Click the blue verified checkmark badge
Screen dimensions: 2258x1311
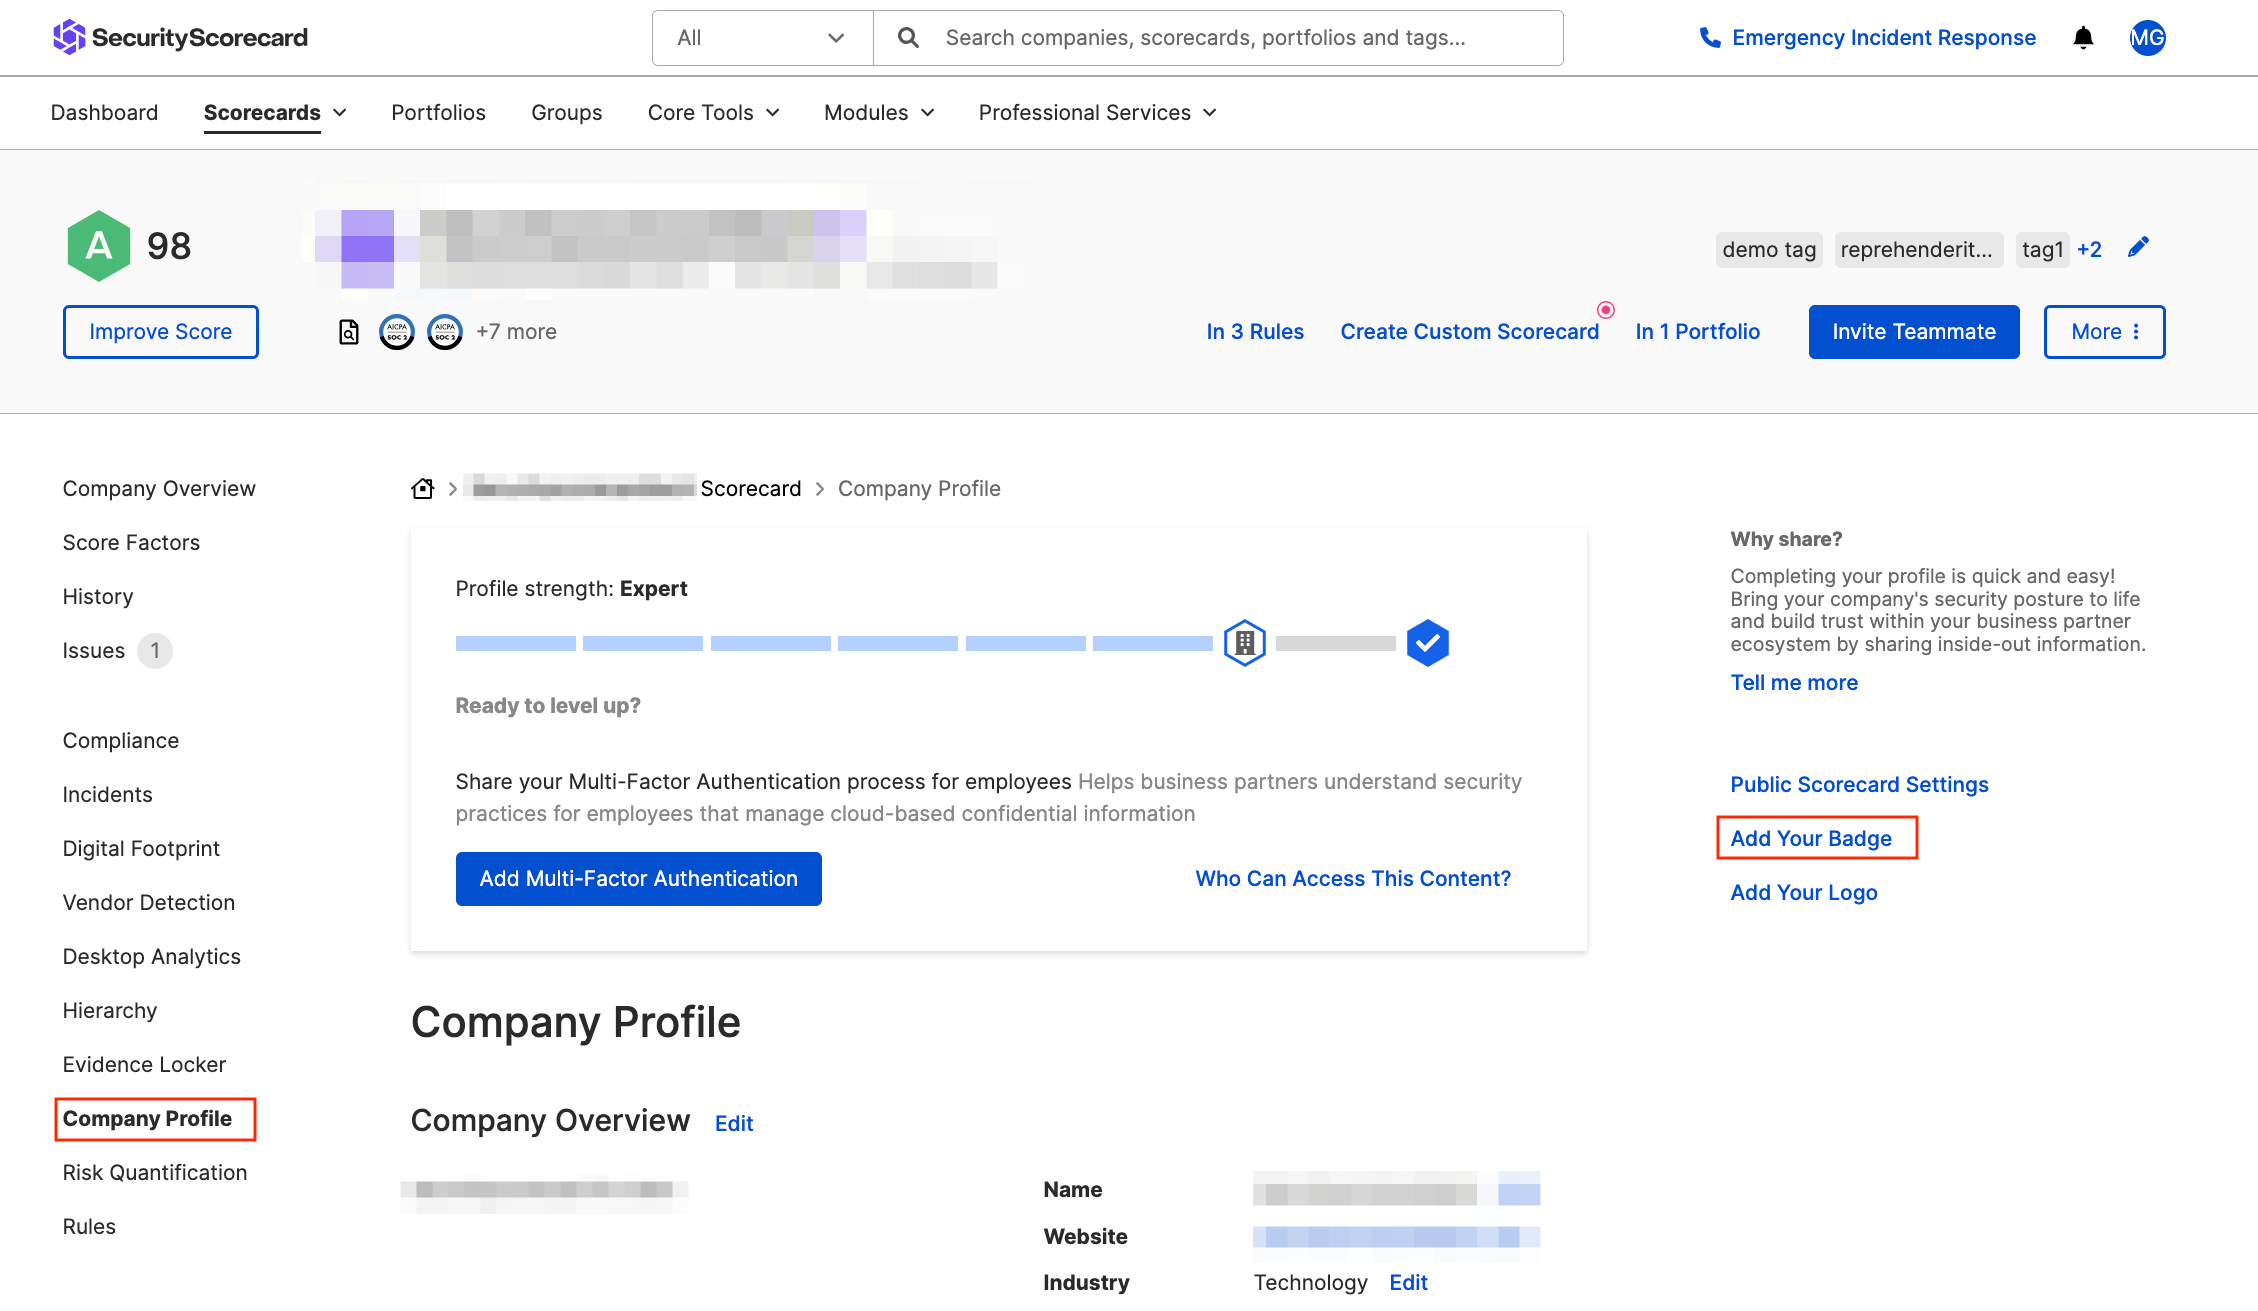tap(1428, 643)
